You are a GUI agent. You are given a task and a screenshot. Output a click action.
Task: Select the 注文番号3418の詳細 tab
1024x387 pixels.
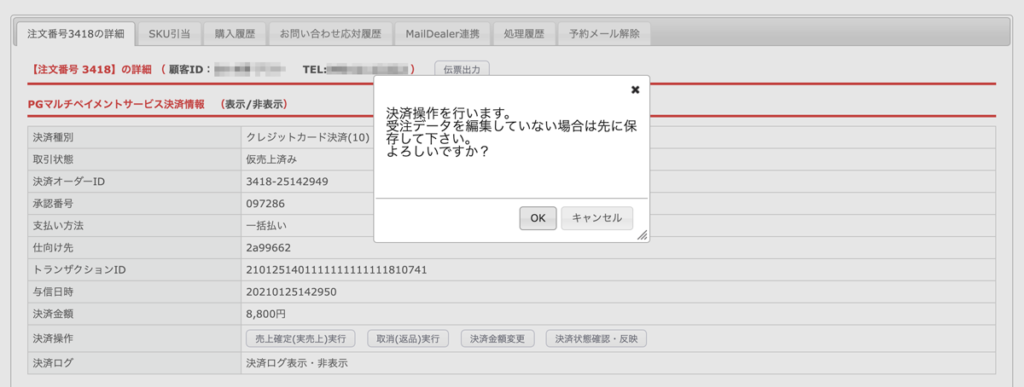pos(75,34)
